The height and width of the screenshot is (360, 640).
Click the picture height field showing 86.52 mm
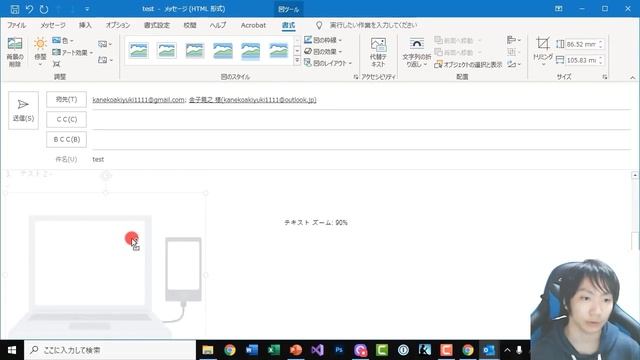tap(581, 44)
